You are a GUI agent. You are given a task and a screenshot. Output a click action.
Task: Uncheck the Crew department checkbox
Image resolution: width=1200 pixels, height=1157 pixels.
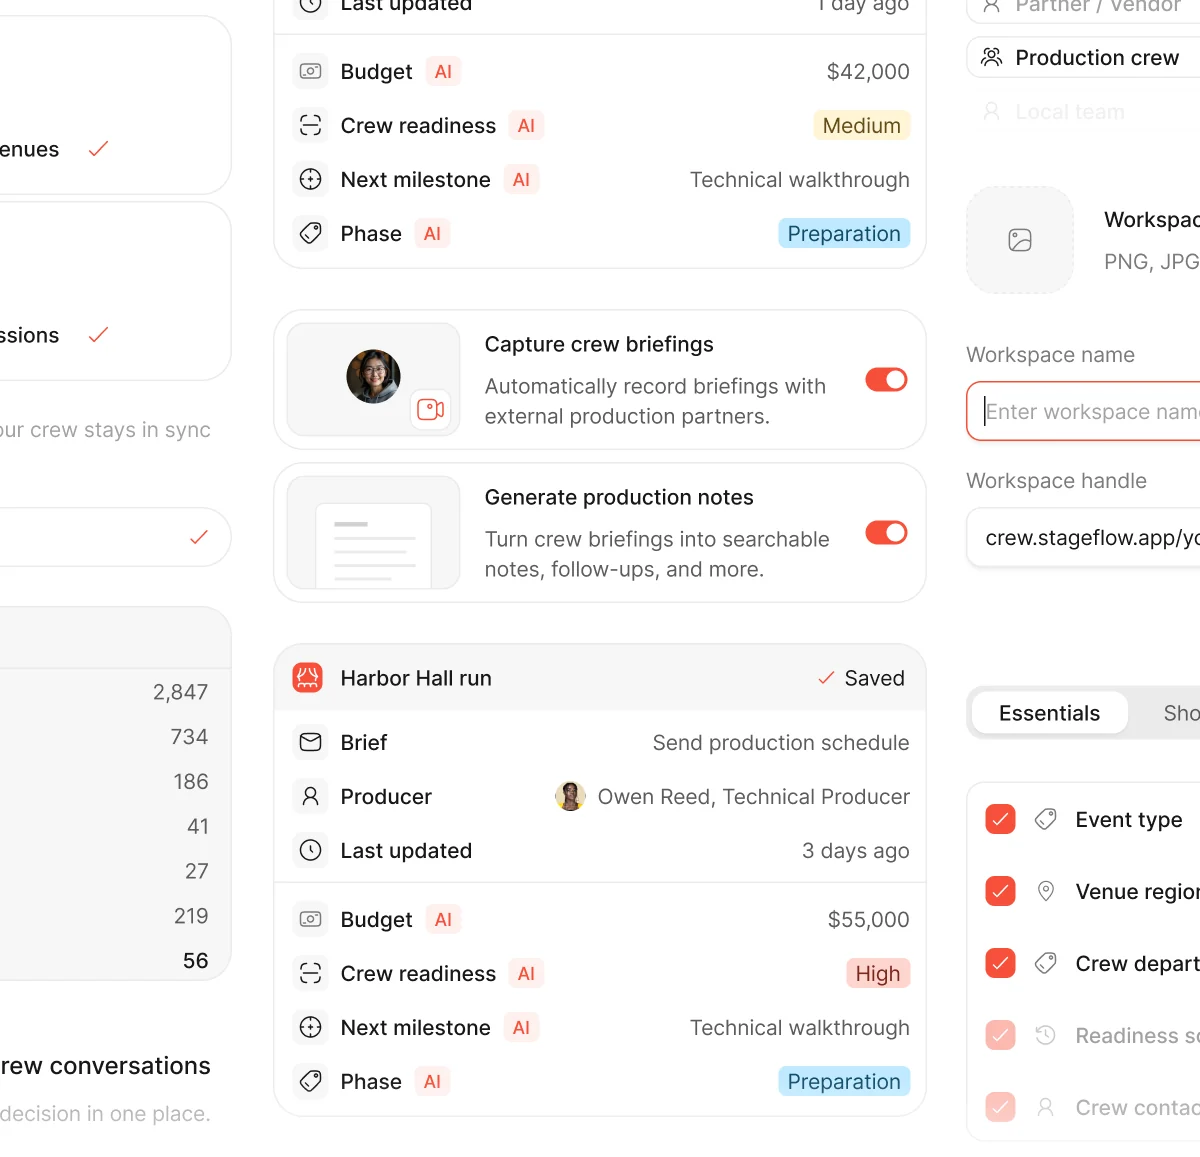pyautogui.click(x=1000, y=963)
